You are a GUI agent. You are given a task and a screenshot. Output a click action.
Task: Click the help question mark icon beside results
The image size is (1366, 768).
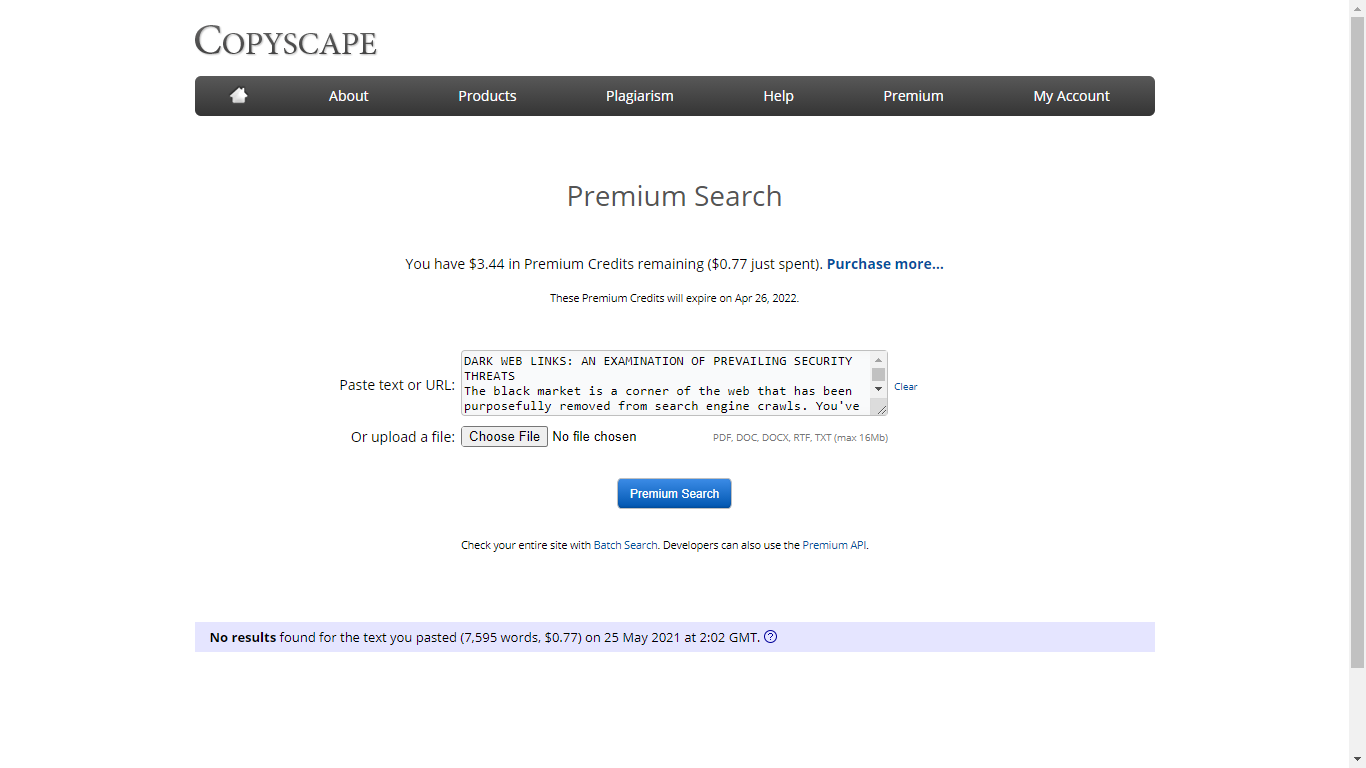pyautogui.click(x=770, y=637)
